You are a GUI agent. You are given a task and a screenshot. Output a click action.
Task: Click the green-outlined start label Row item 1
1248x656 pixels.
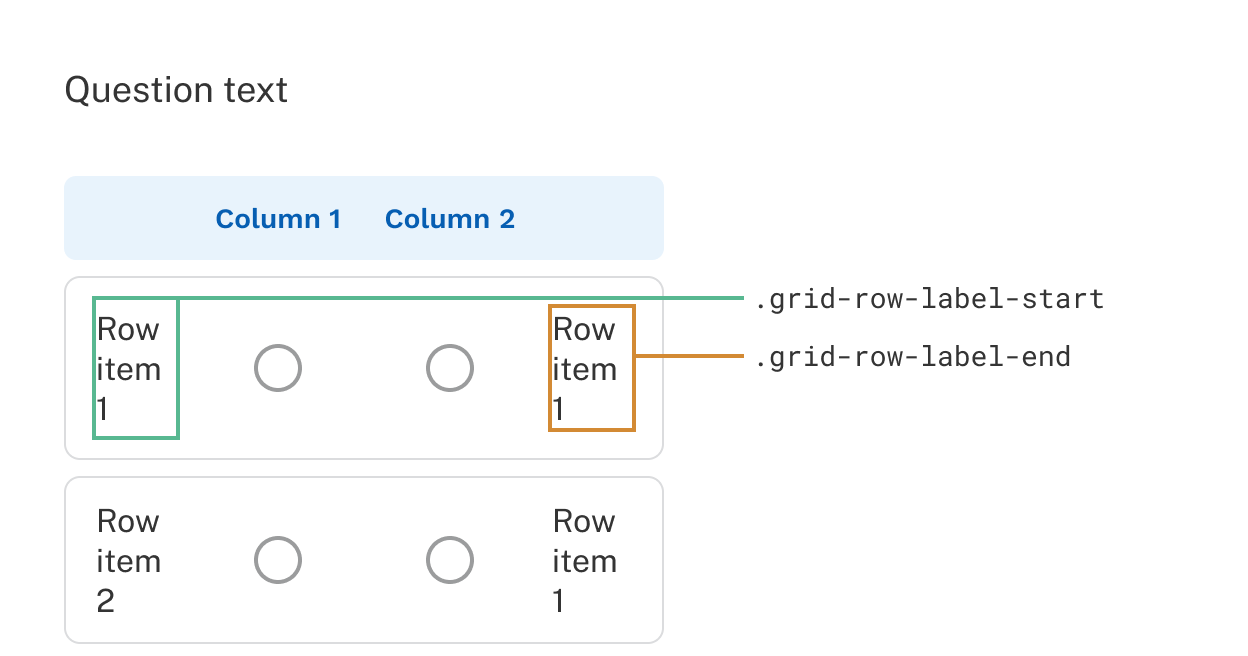(129, 369)
